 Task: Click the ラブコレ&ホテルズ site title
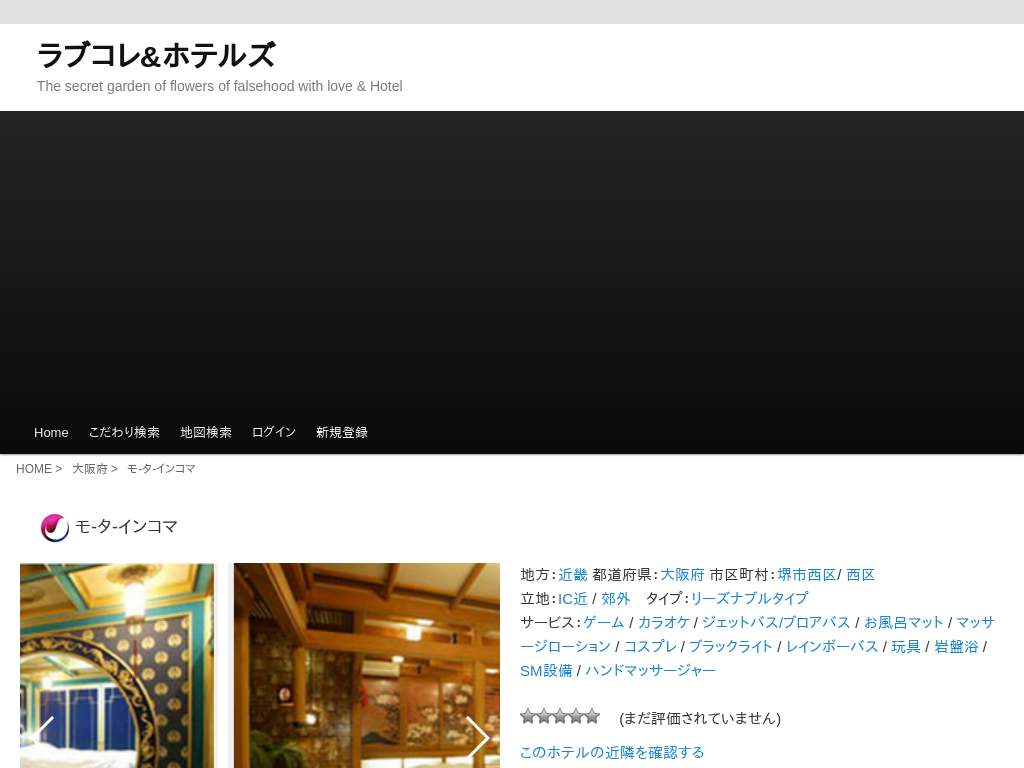(x=156, y=55)
